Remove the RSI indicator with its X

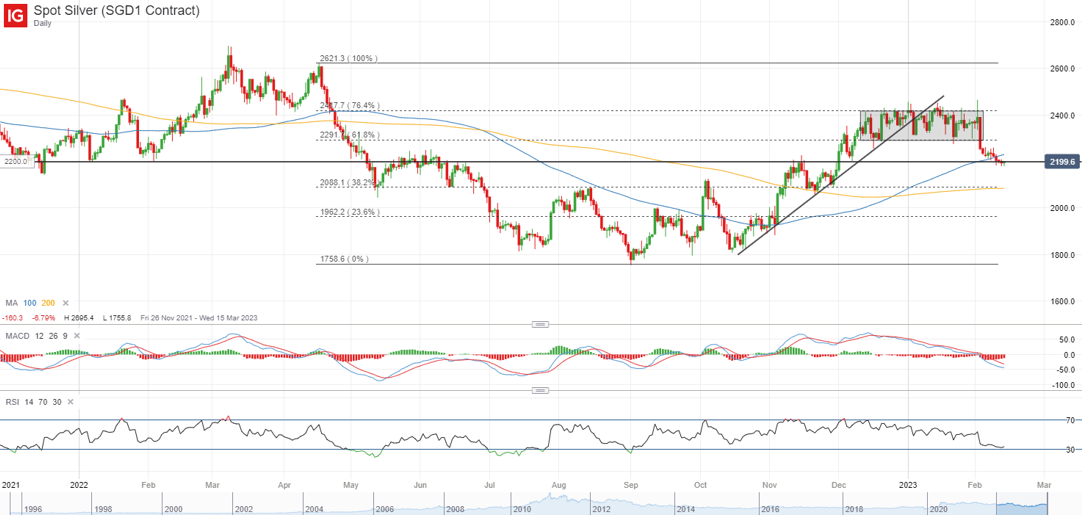click(70, 401)
